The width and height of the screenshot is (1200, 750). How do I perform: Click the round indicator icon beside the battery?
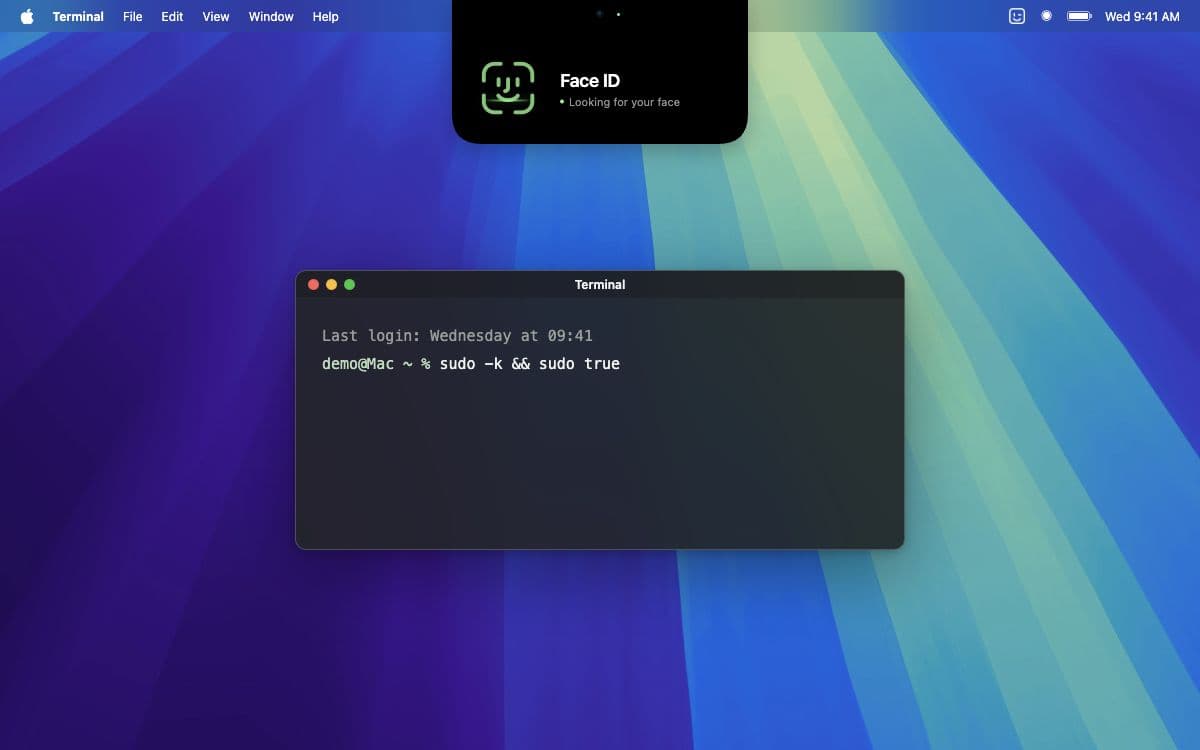tap(1046, 16)
